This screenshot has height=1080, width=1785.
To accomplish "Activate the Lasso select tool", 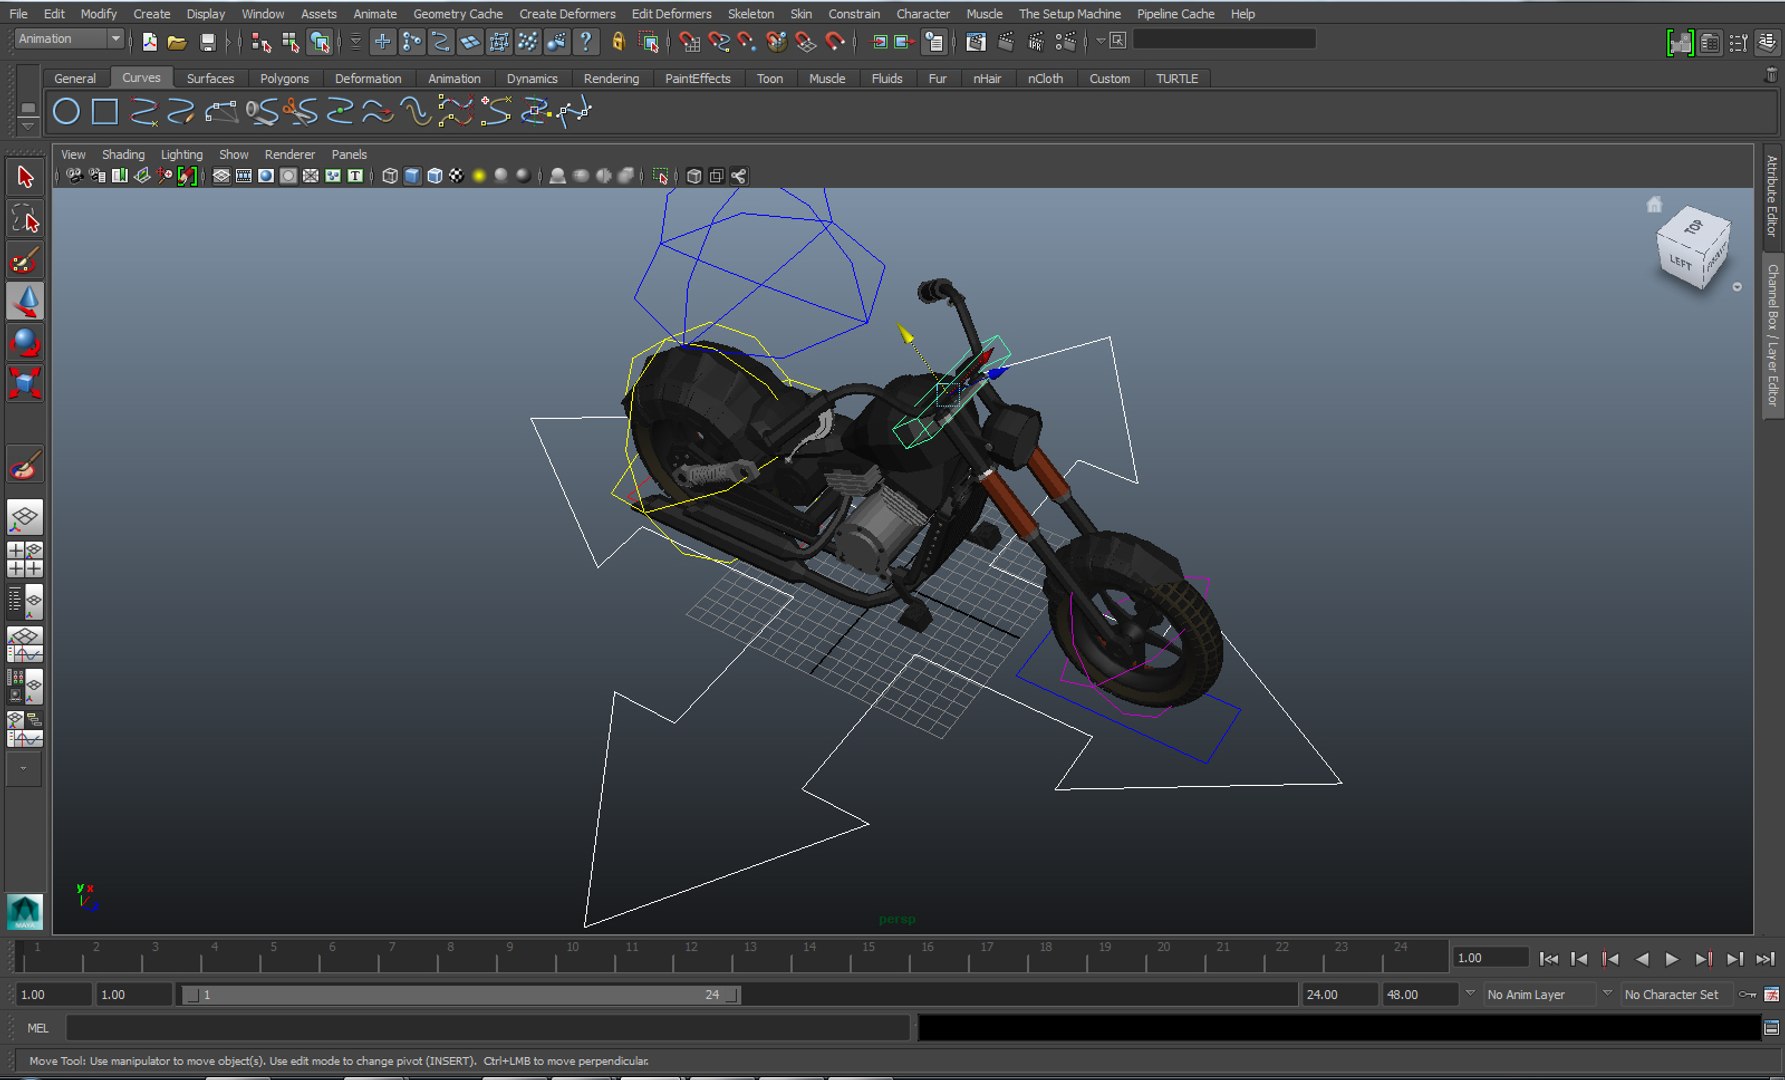I will (x=25, y=219).
